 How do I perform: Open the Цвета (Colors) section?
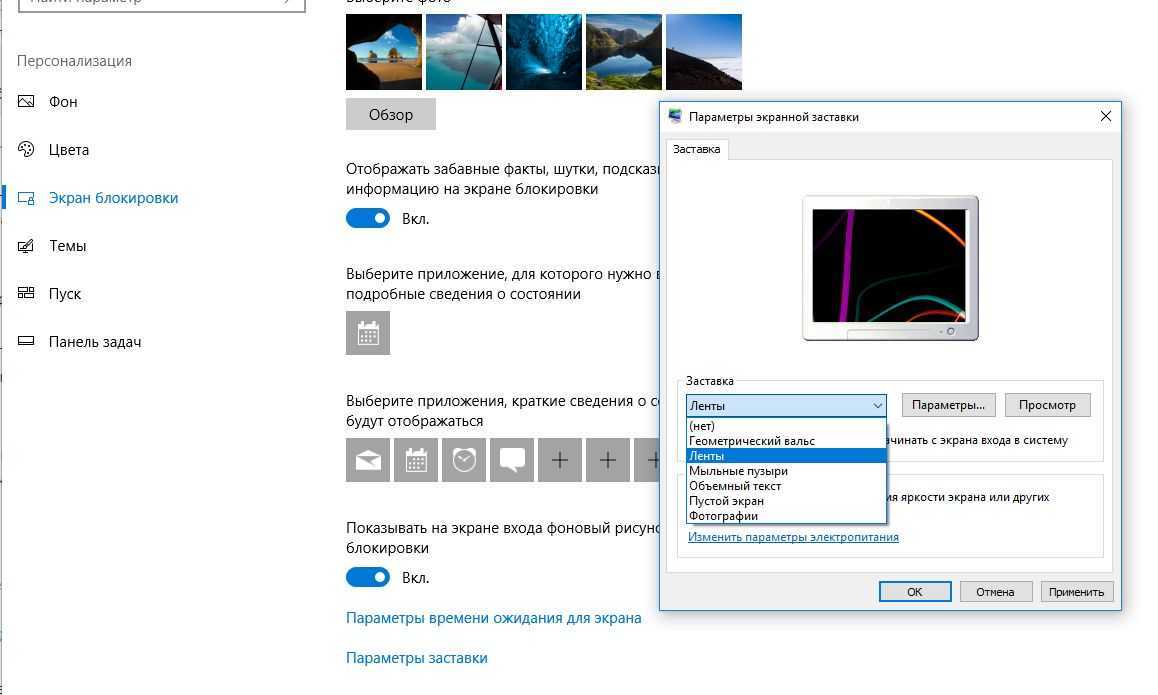click(x=69, y=150)
